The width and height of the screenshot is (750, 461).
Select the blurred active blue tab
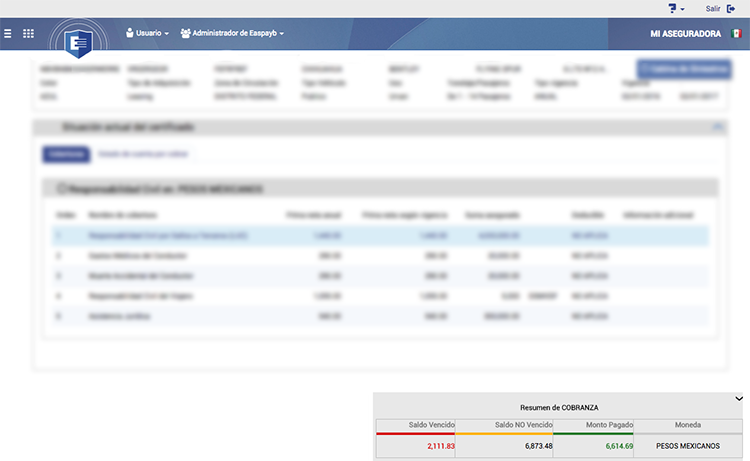(66, 154)
